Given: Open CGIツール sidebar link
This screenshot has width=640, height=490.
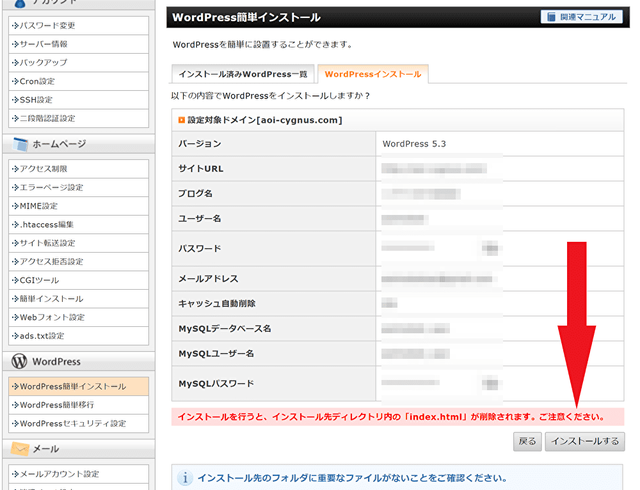Looking at the screenshot, I should click(x=78, y=280).
